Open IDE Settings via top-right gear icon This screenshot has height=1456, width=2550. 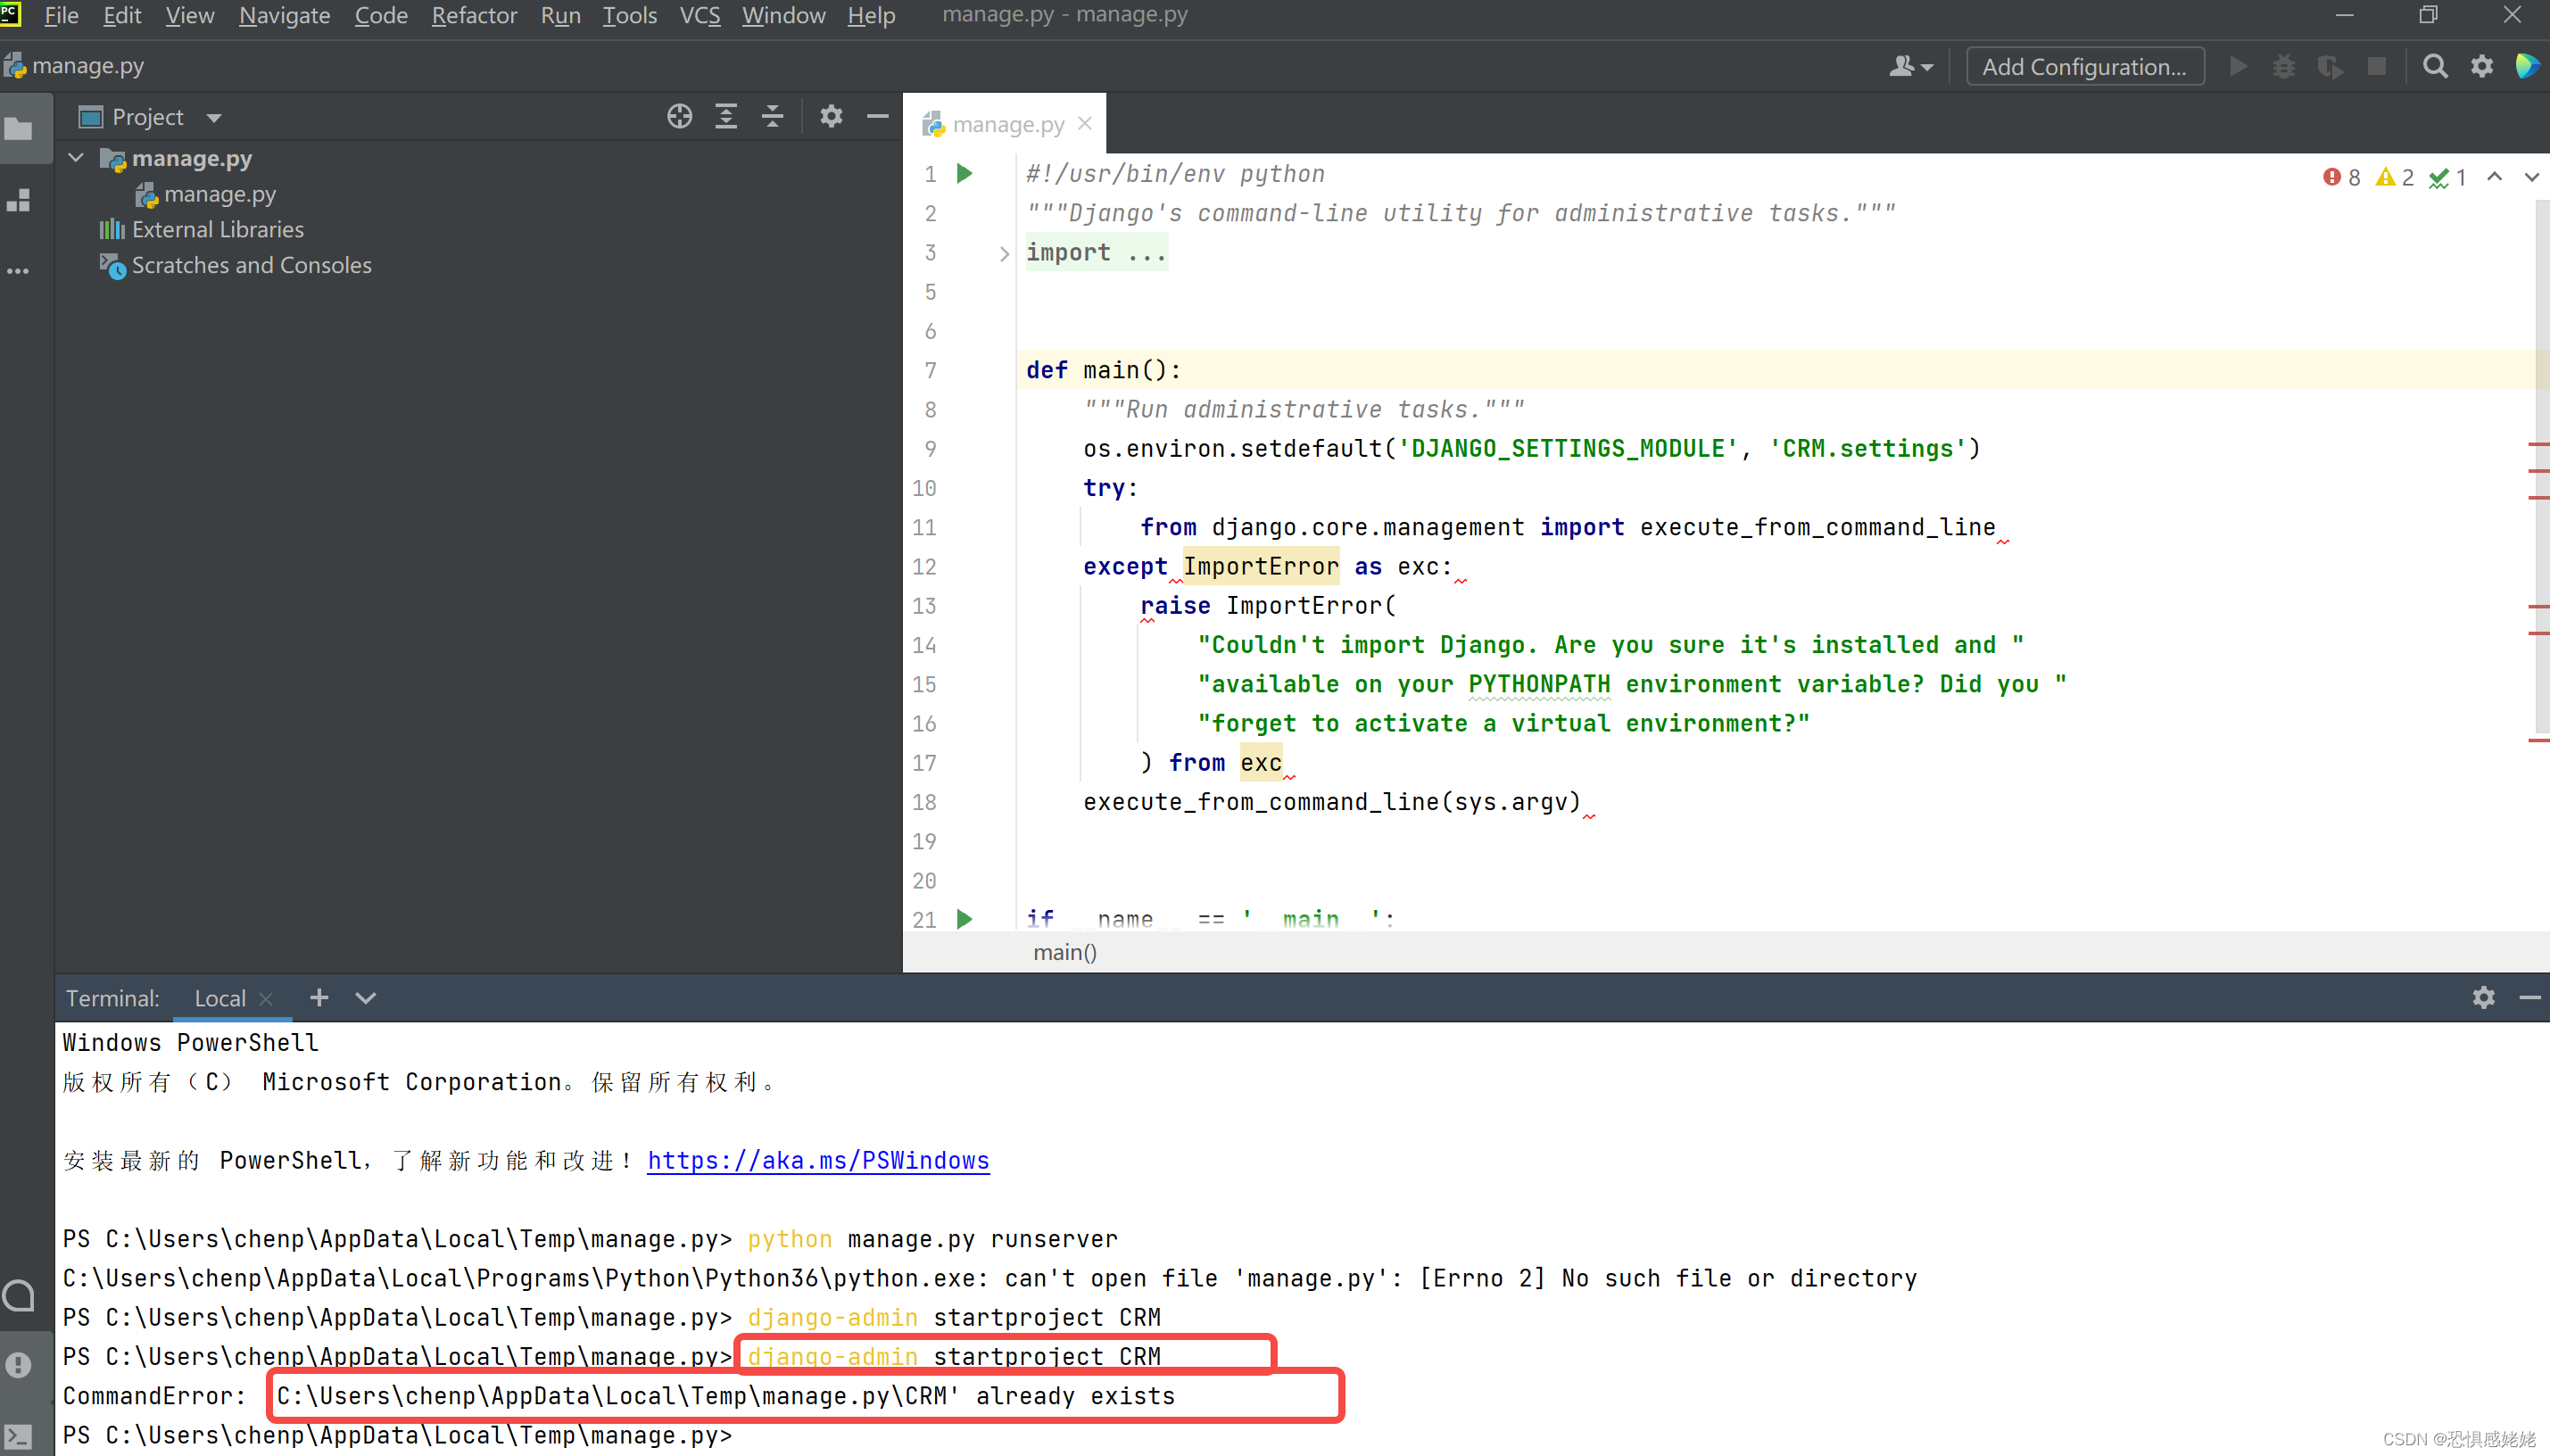point(2483,66)
